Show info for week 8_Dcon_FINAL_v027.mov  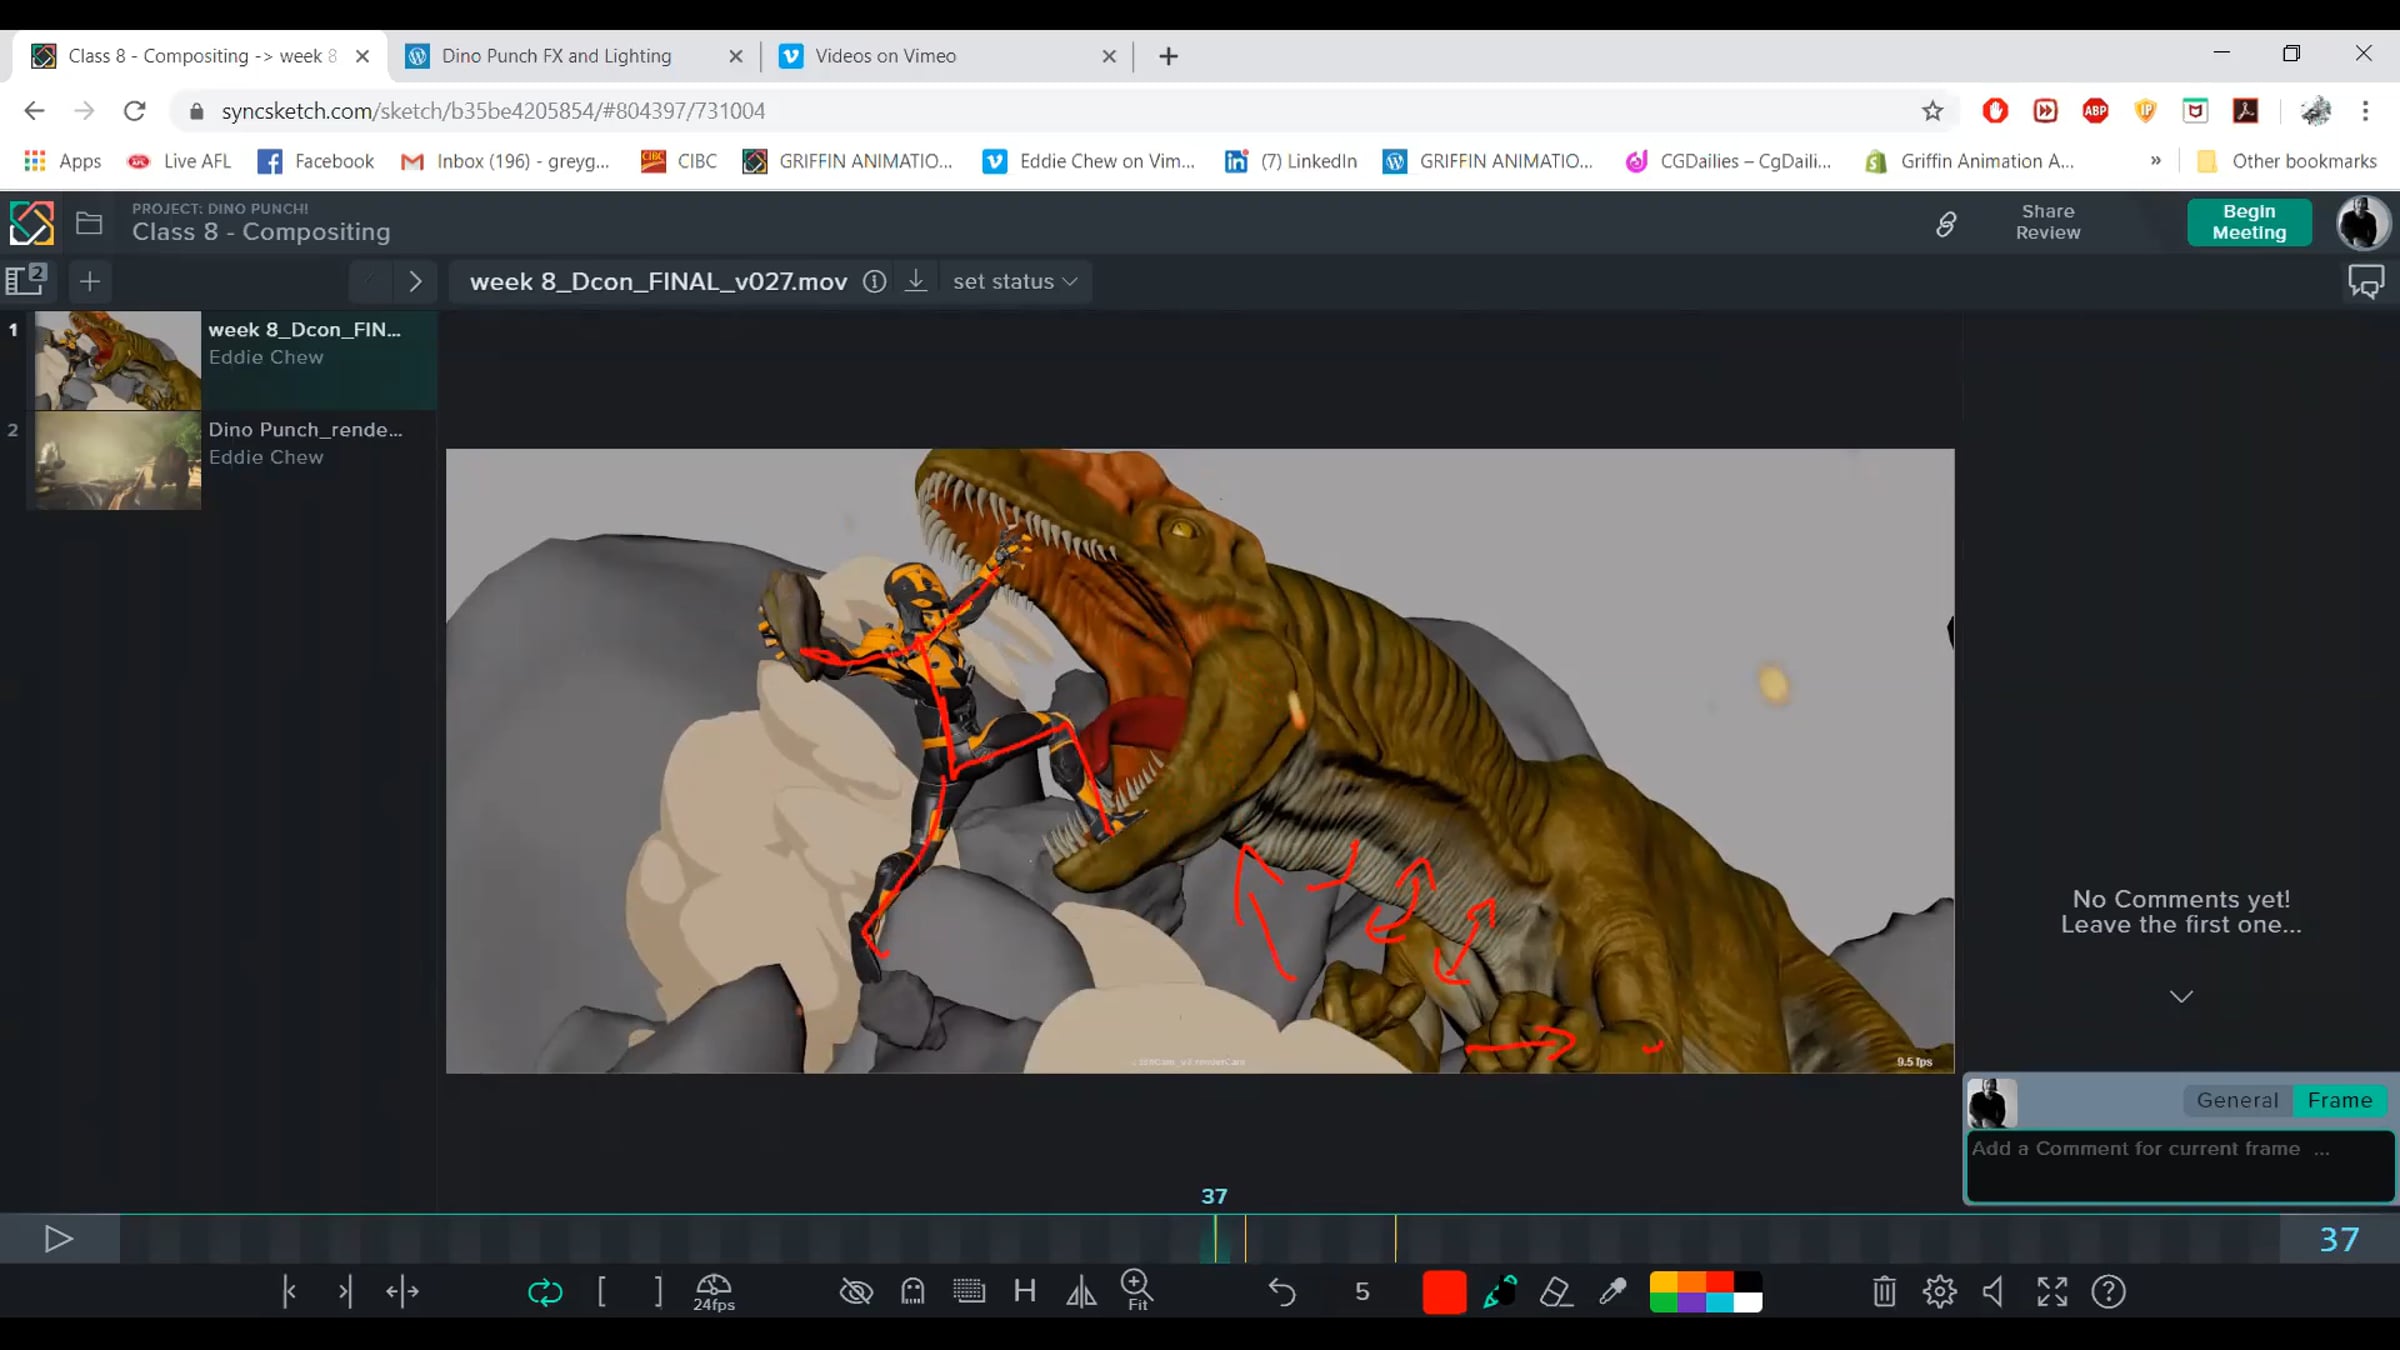(x=875, y=282)
